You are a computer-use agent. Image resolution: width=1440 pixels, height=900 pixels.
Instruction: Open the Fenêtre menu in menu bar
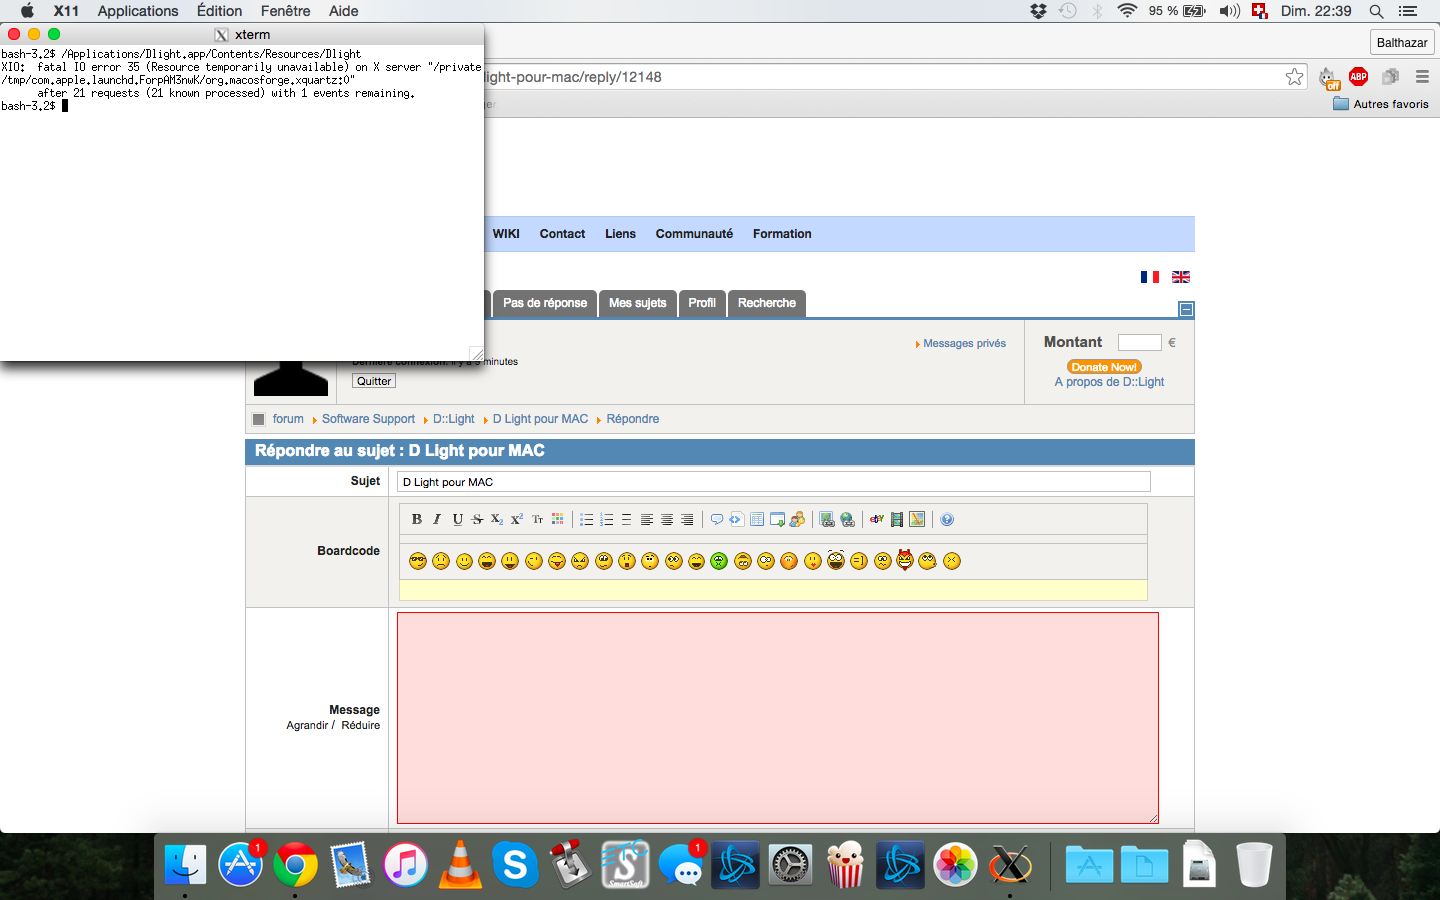285,11
